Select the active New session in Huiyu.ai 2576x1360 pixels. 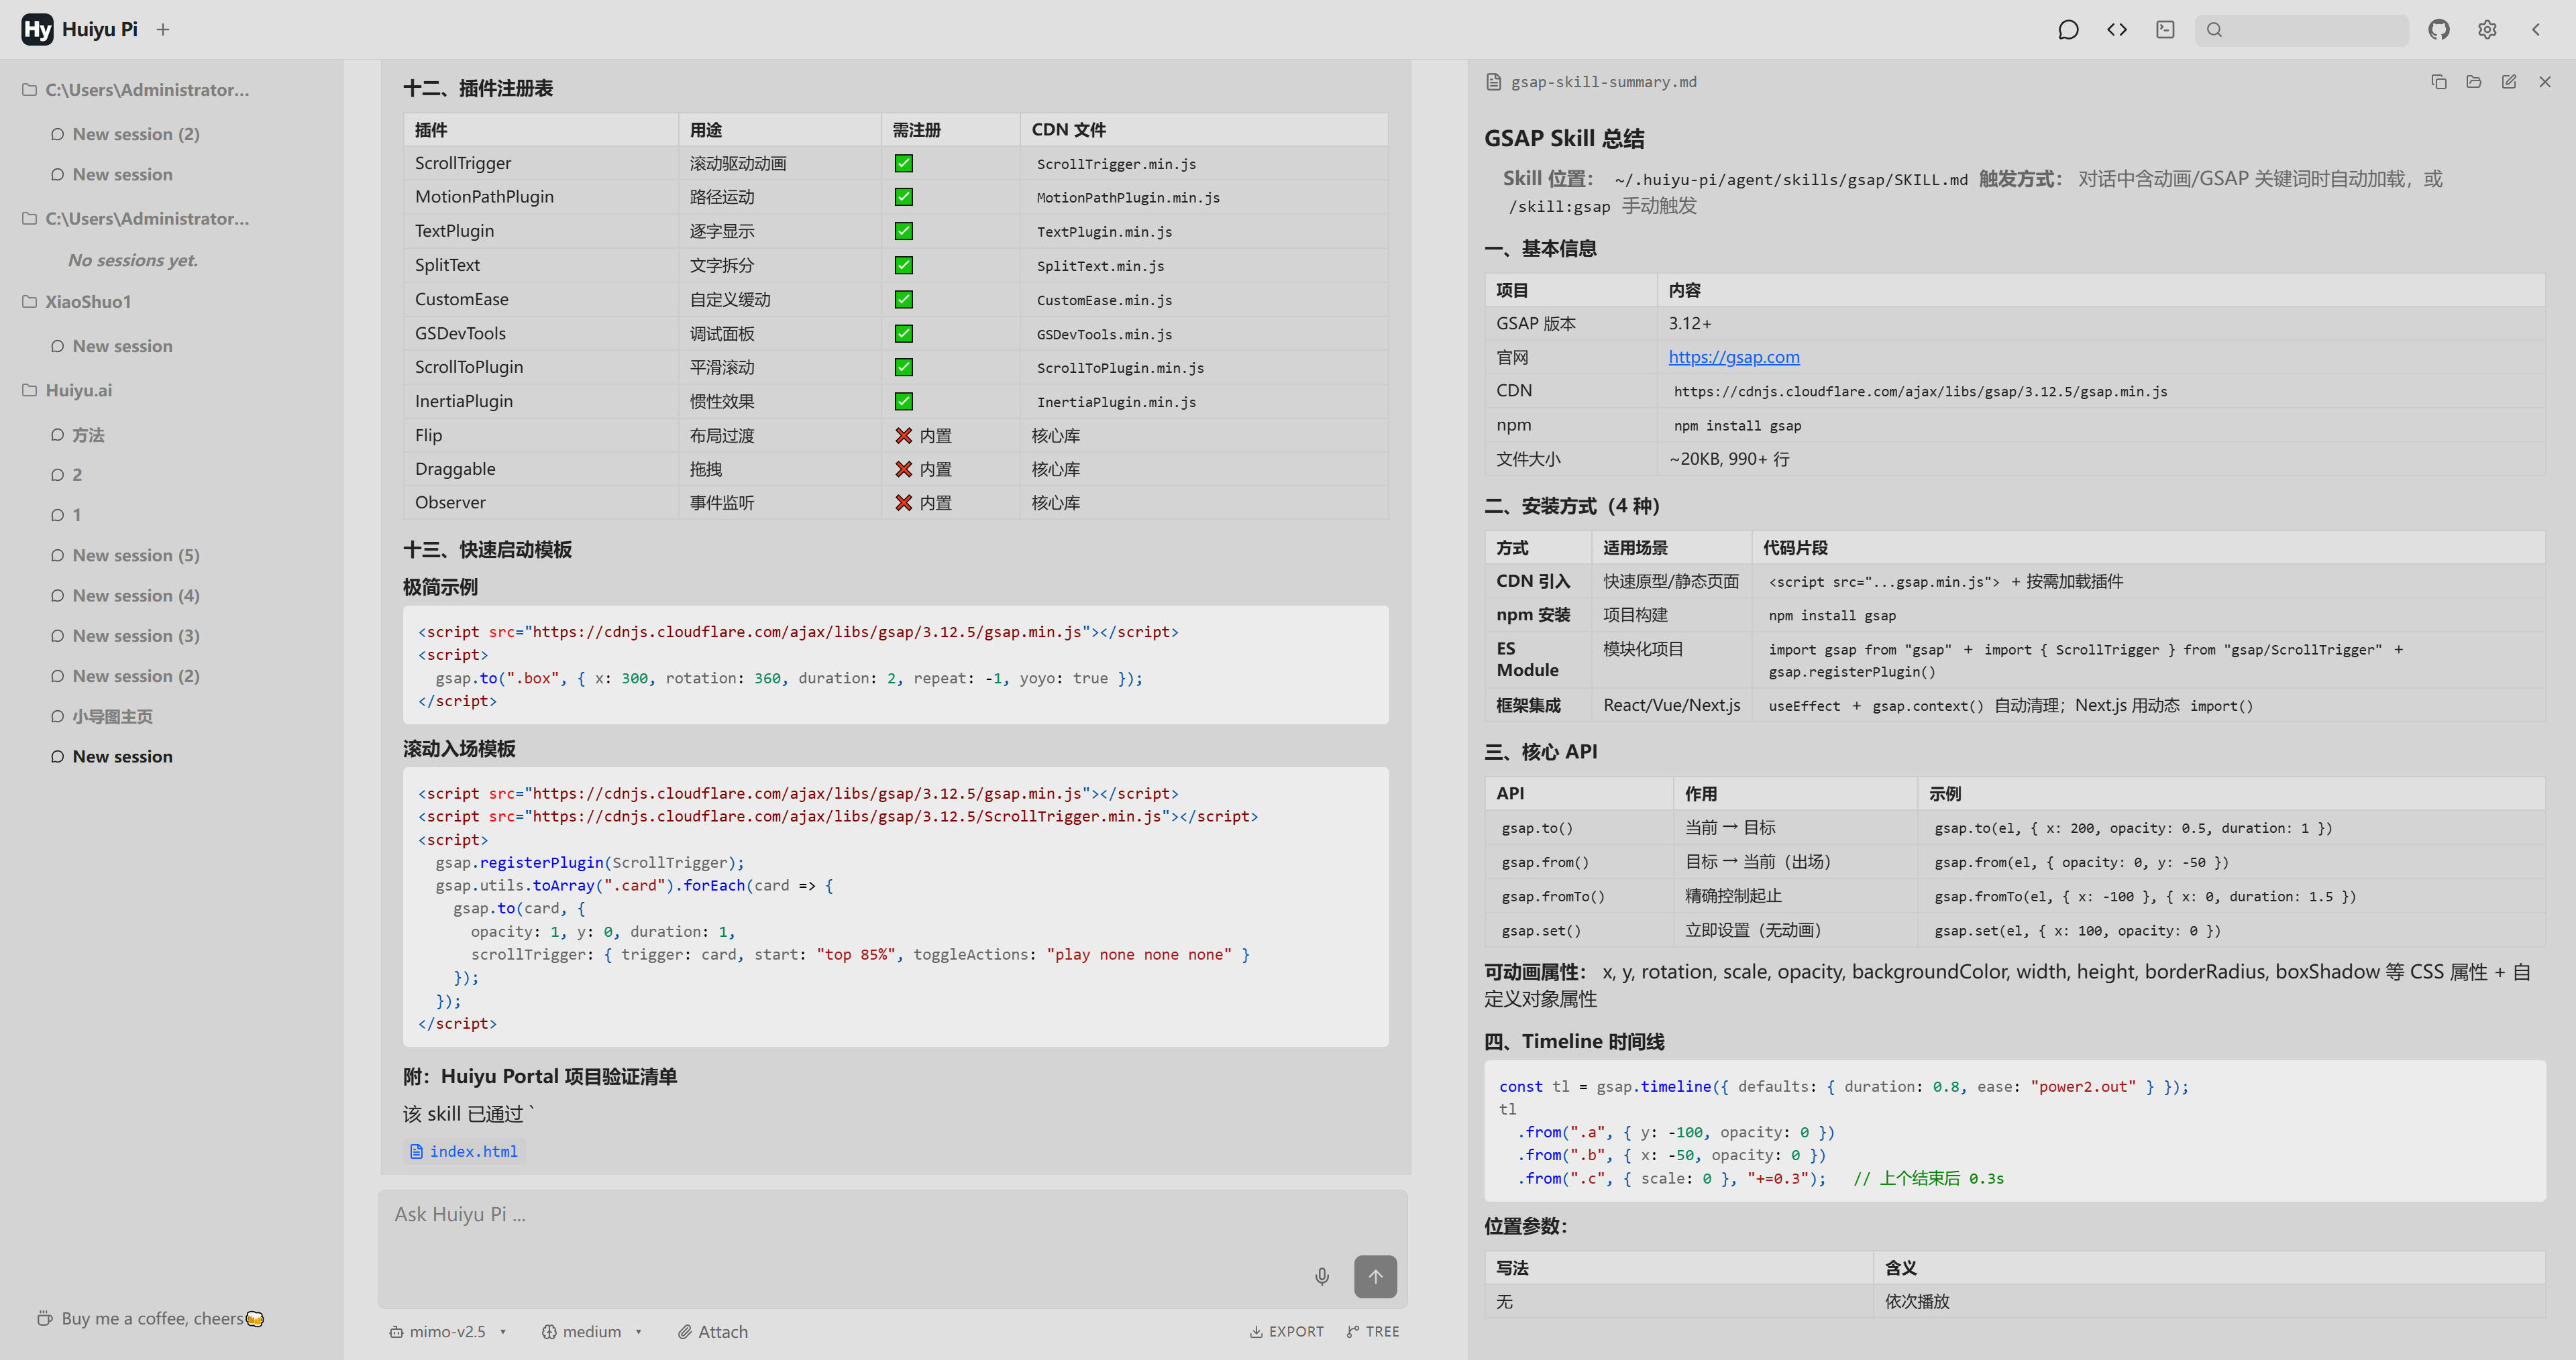coord(112,757)
